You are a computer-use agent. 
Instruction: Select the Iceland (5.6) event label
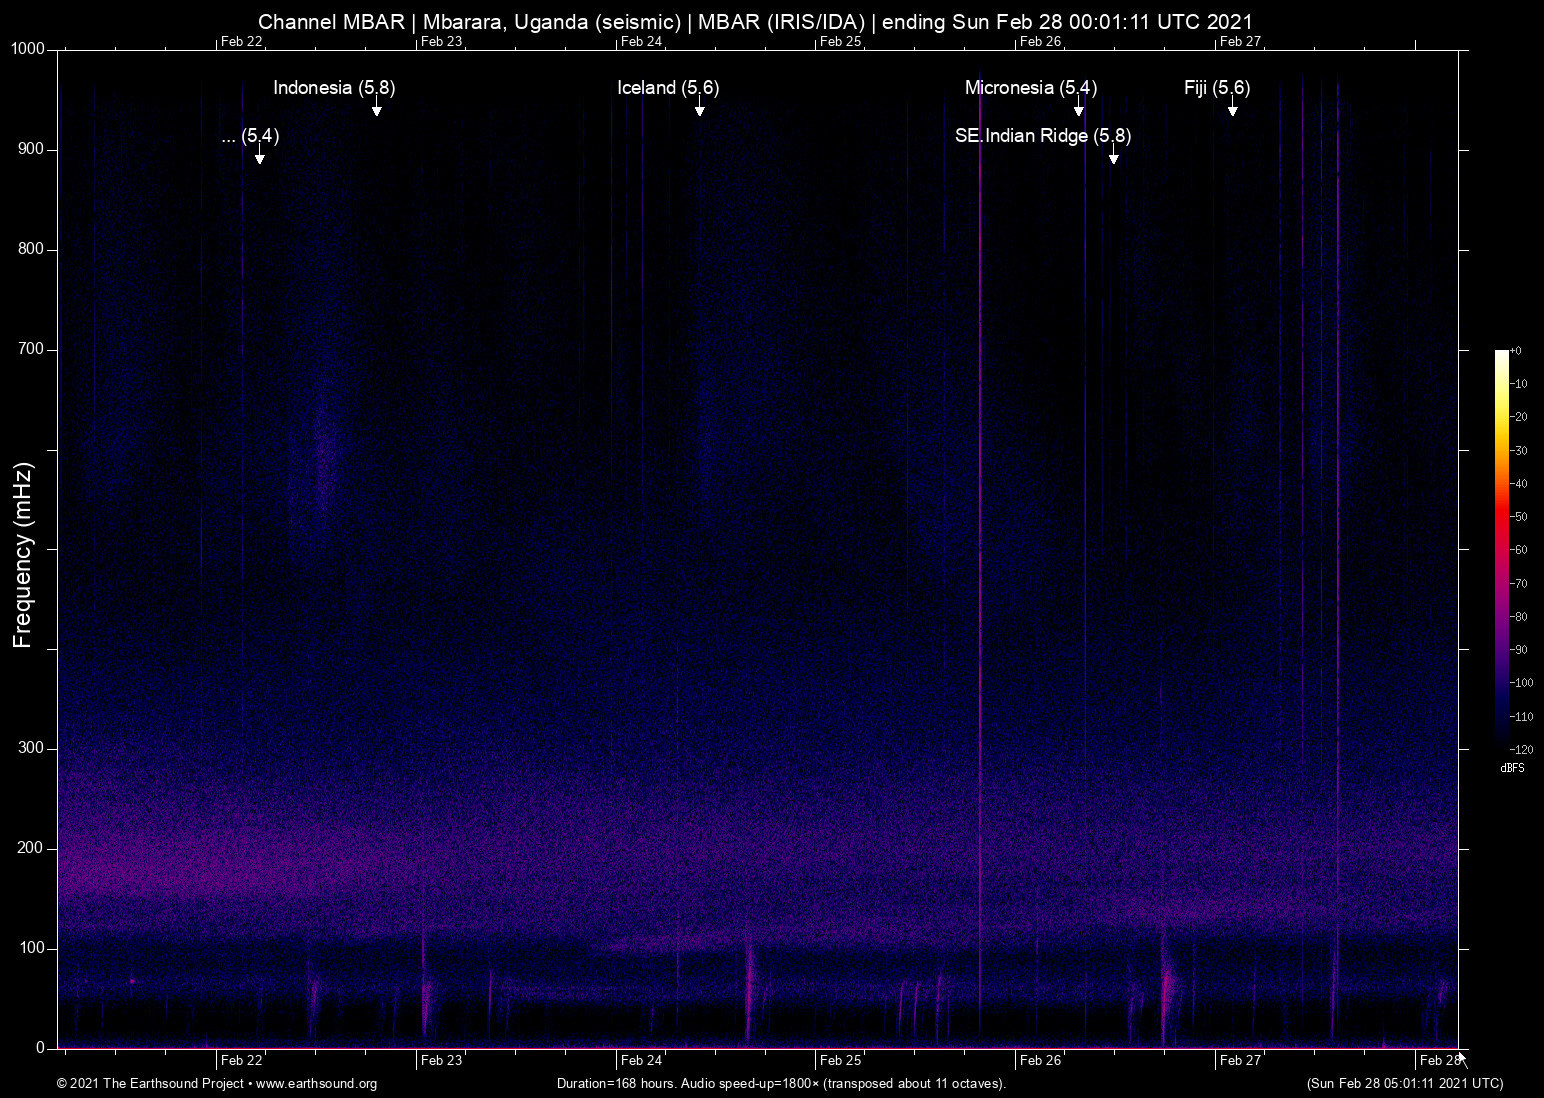click(668, 88)
